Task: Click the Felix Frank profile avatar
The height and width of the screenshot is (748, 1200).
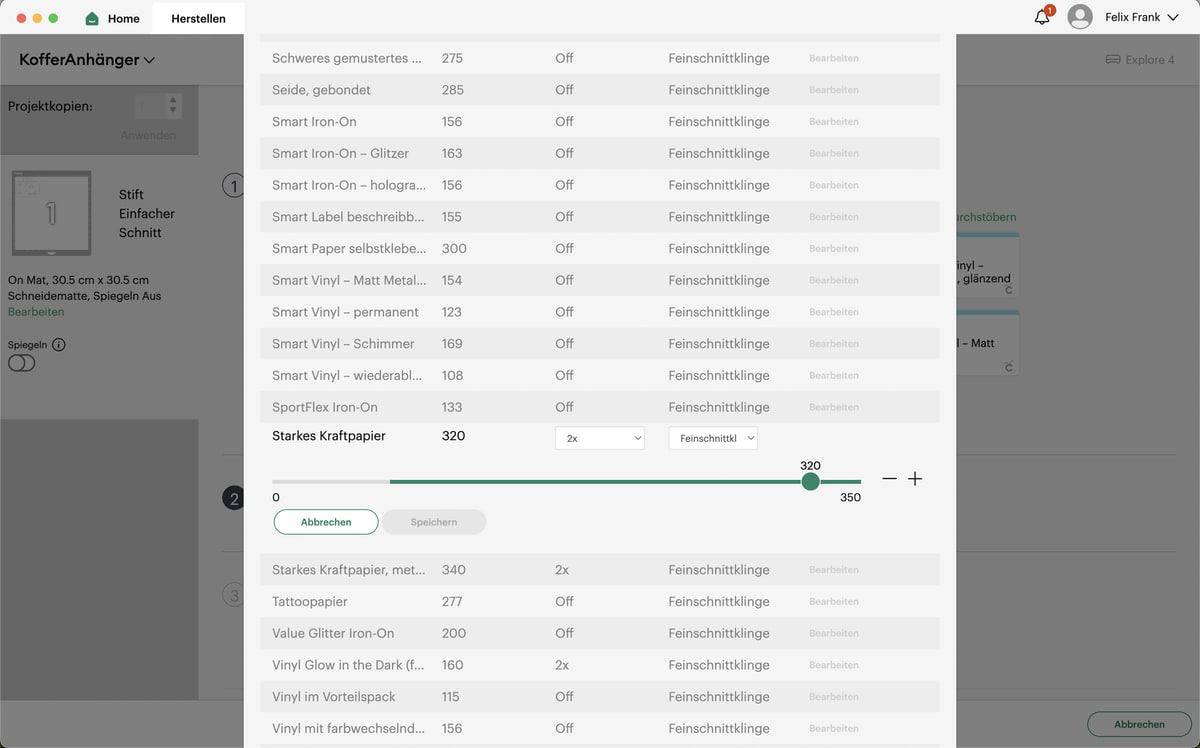Action: pyautogui.click(x=1080, y=17)
